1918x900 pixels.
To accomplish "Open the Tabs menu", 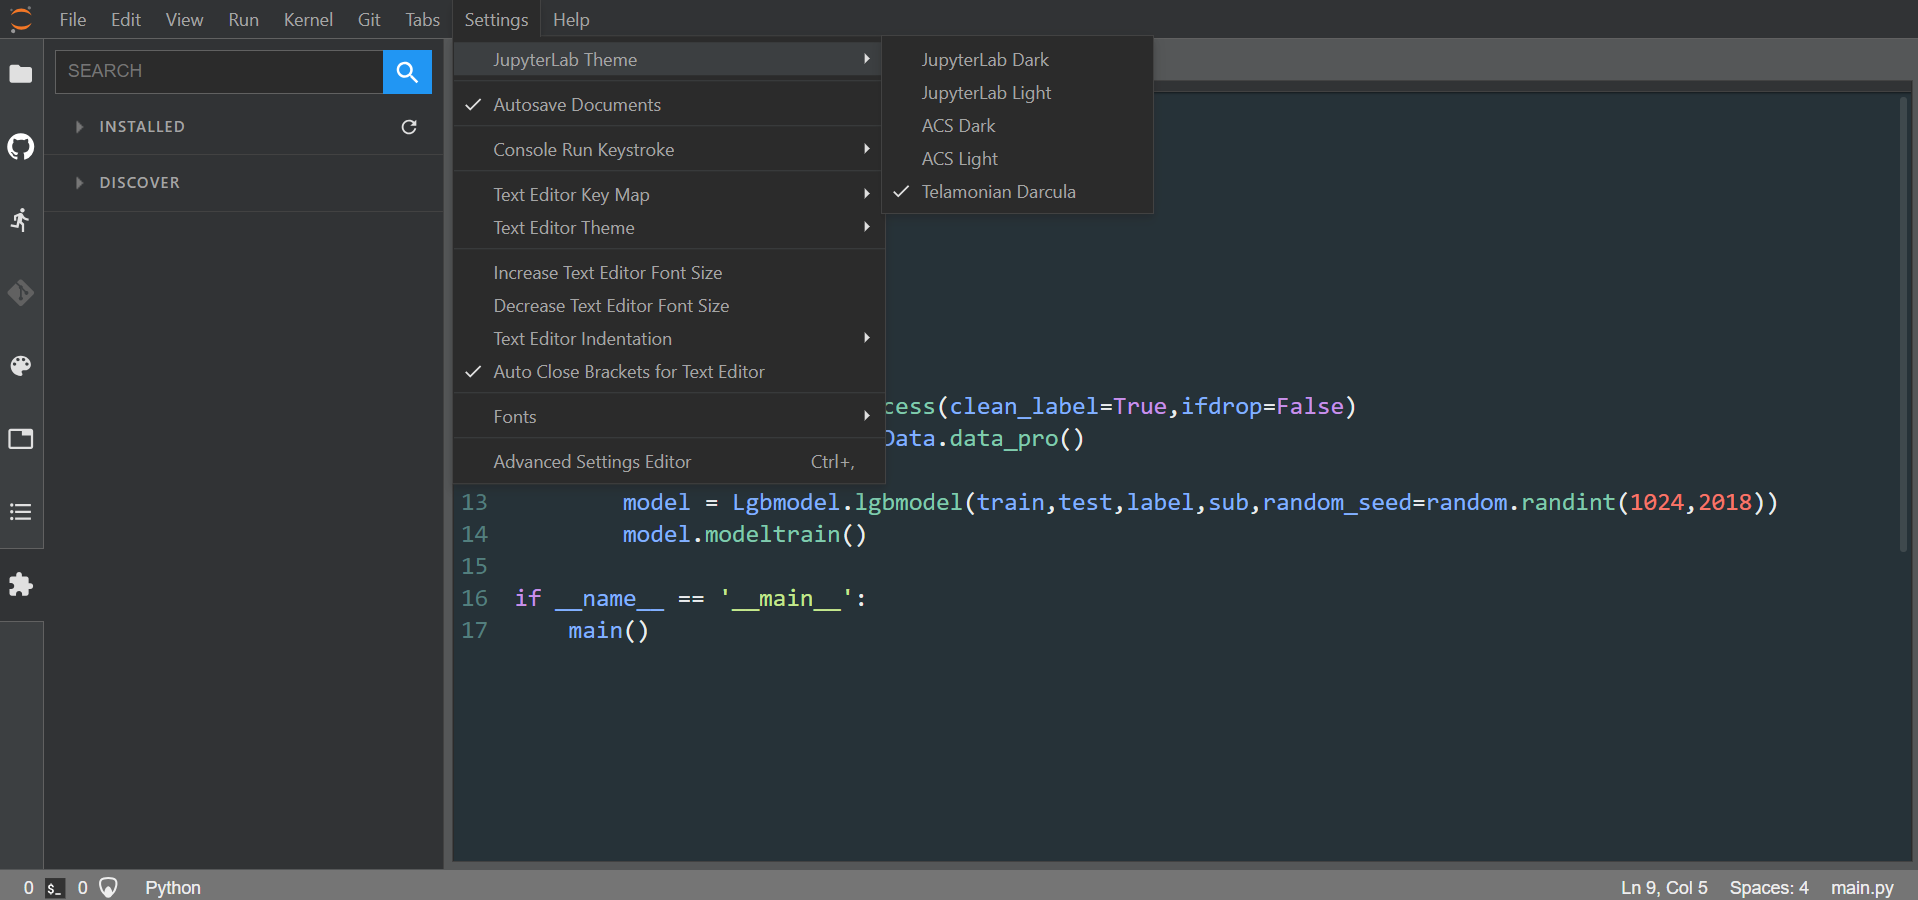I will pyautogui.click(x=423, y=20).
